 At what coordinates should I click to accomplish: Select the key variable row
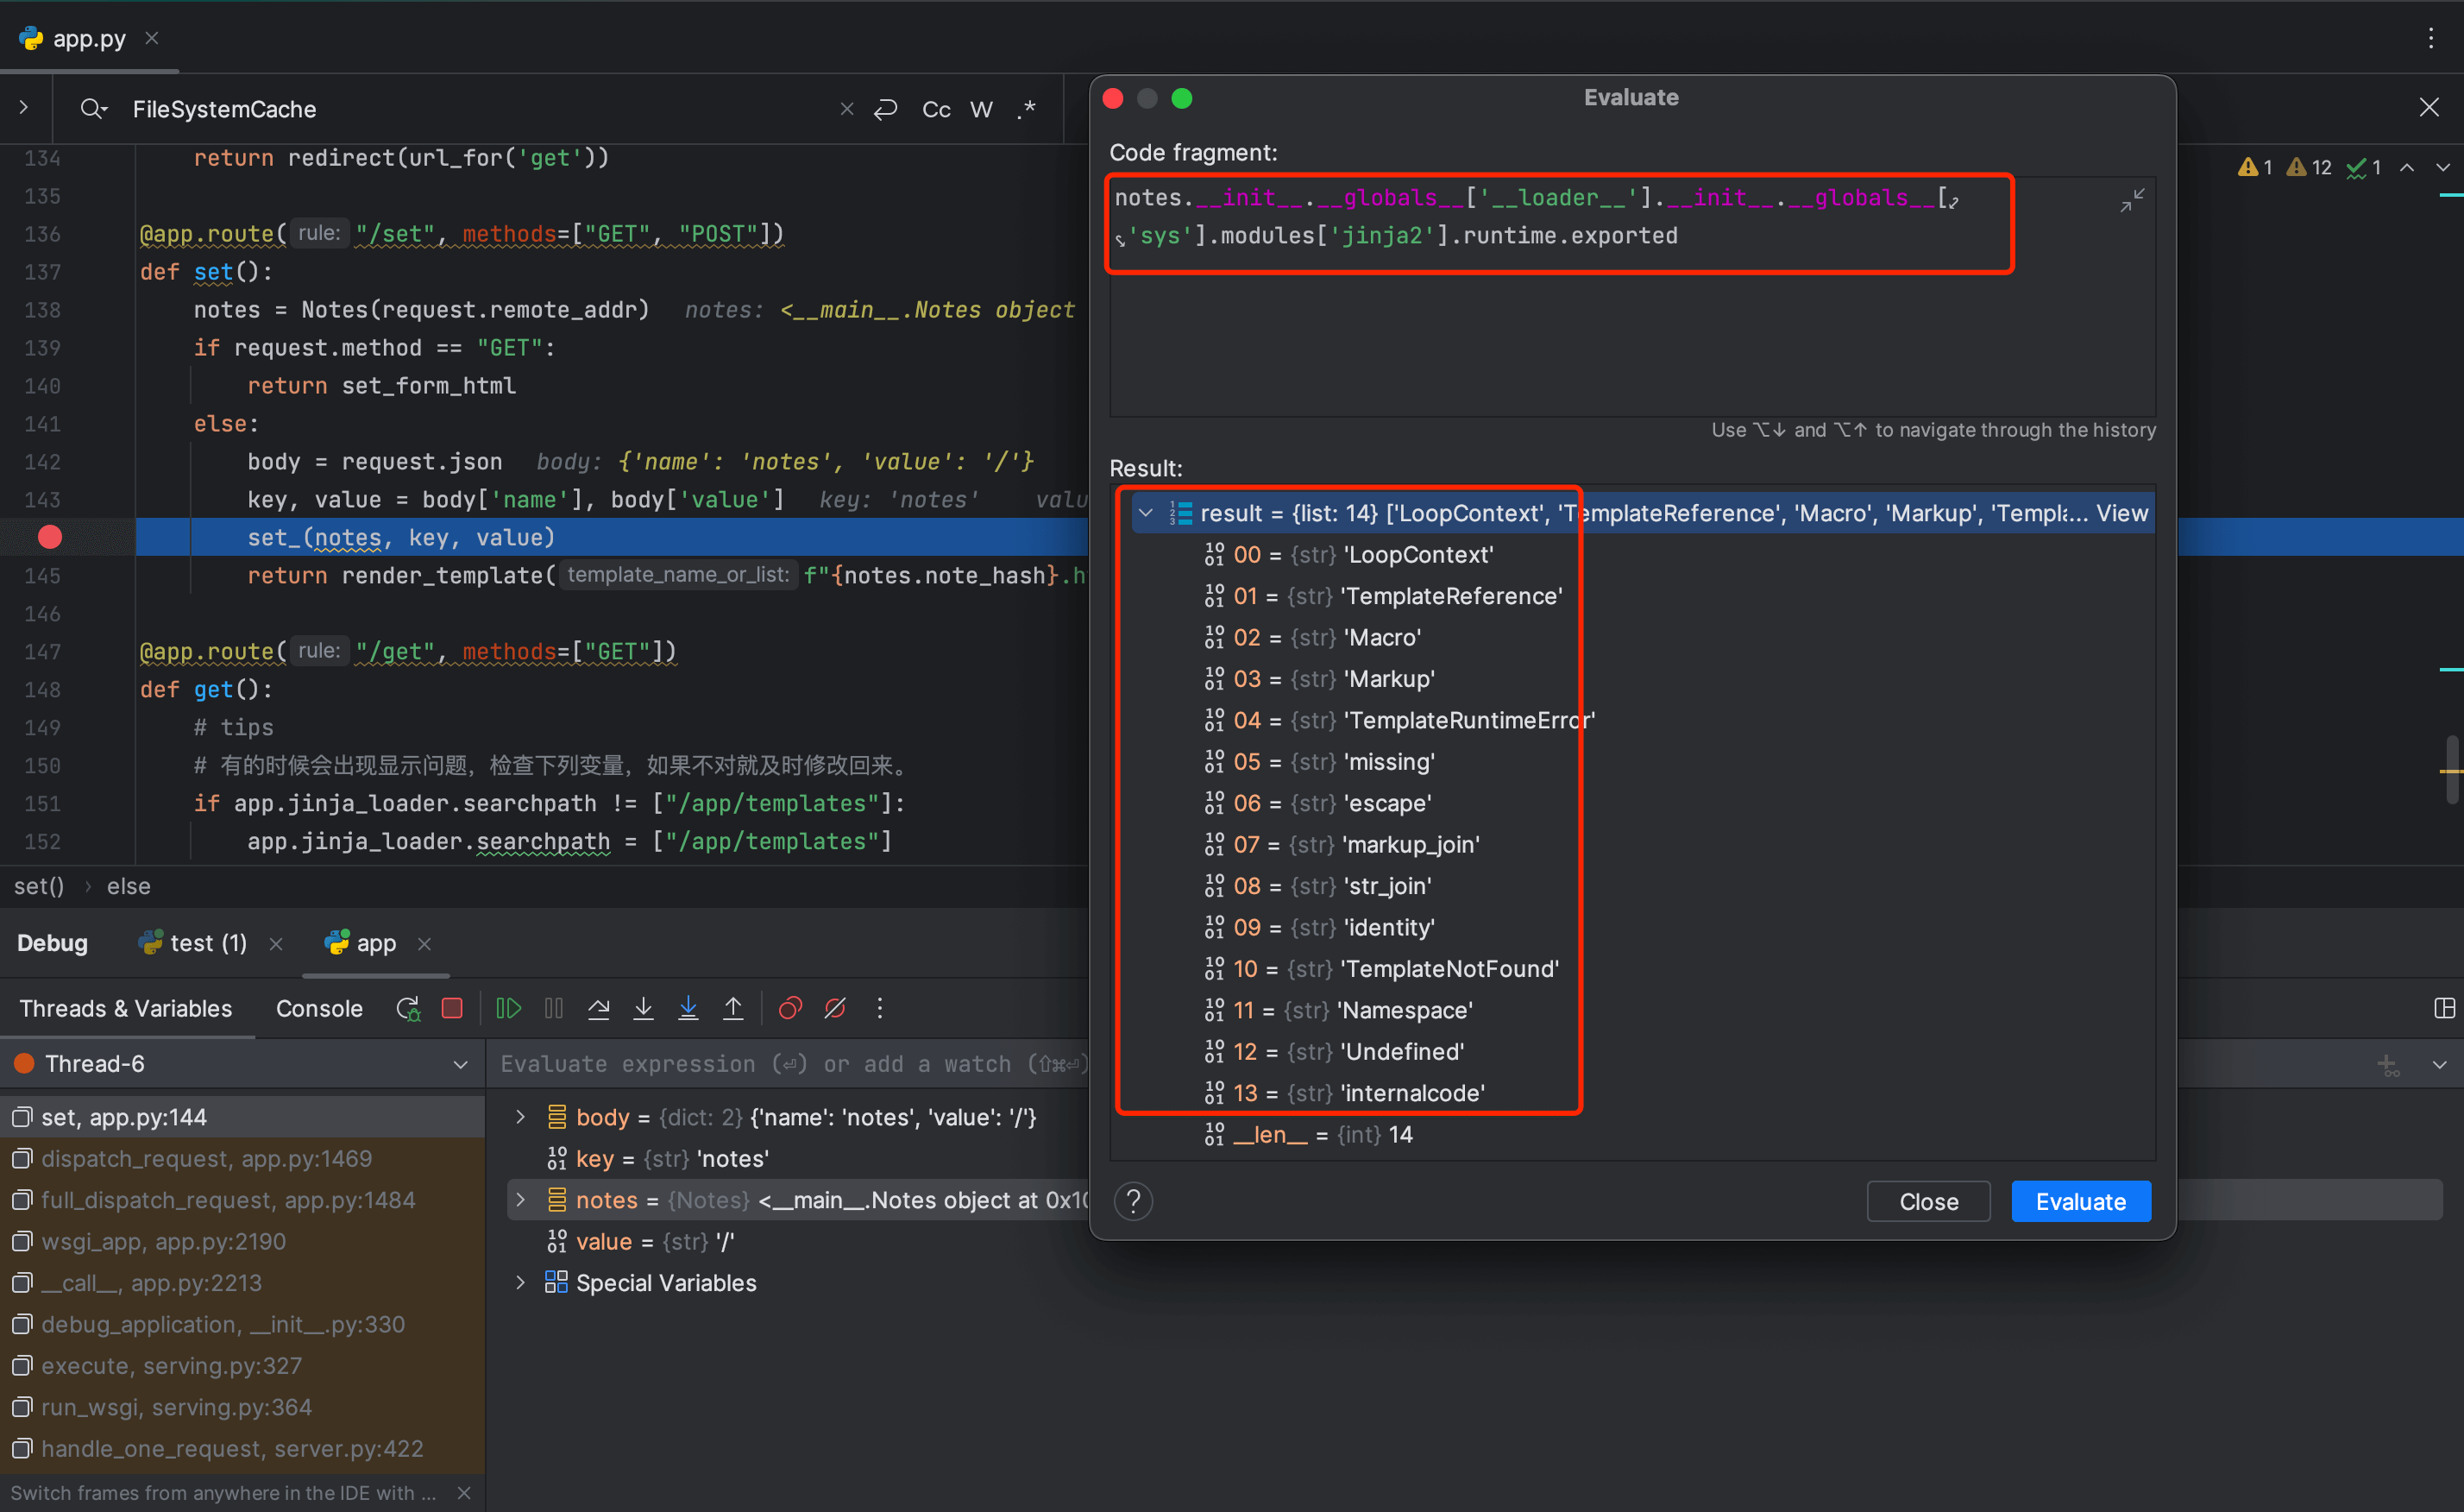[658, 1158]
